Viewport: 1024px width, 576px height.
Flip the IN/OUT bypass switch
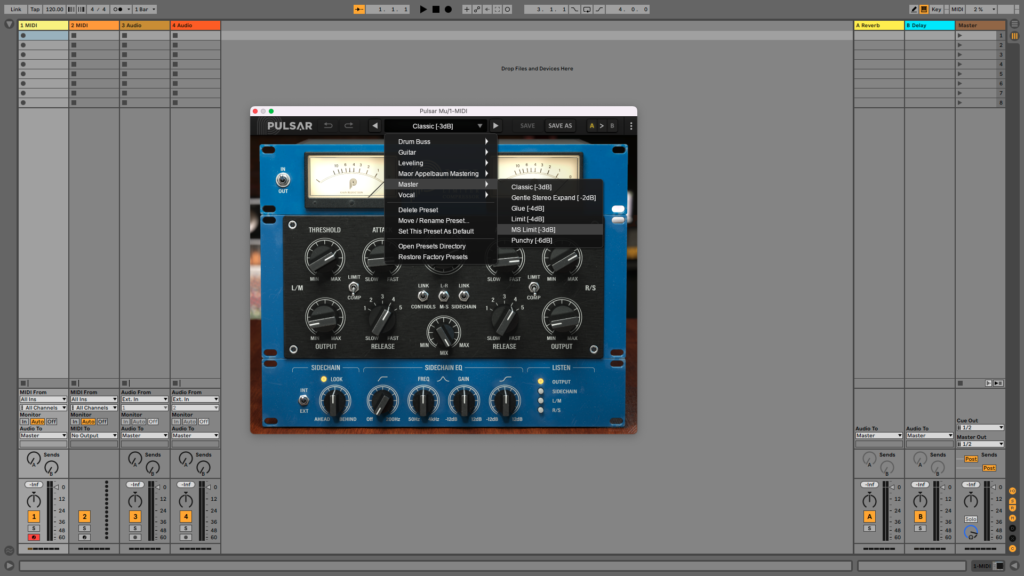(283, 180)
